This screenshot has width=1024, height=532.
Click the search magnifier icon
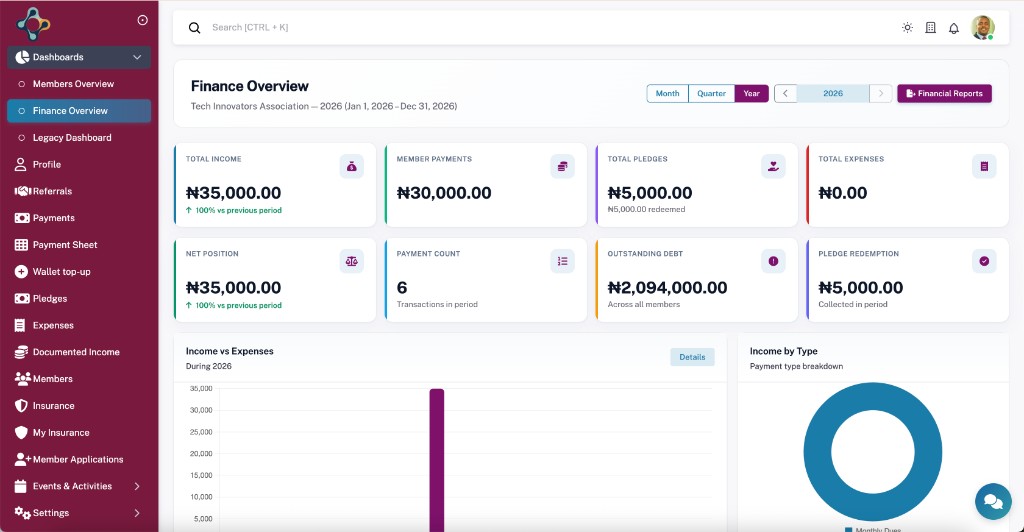coord(195,27)
